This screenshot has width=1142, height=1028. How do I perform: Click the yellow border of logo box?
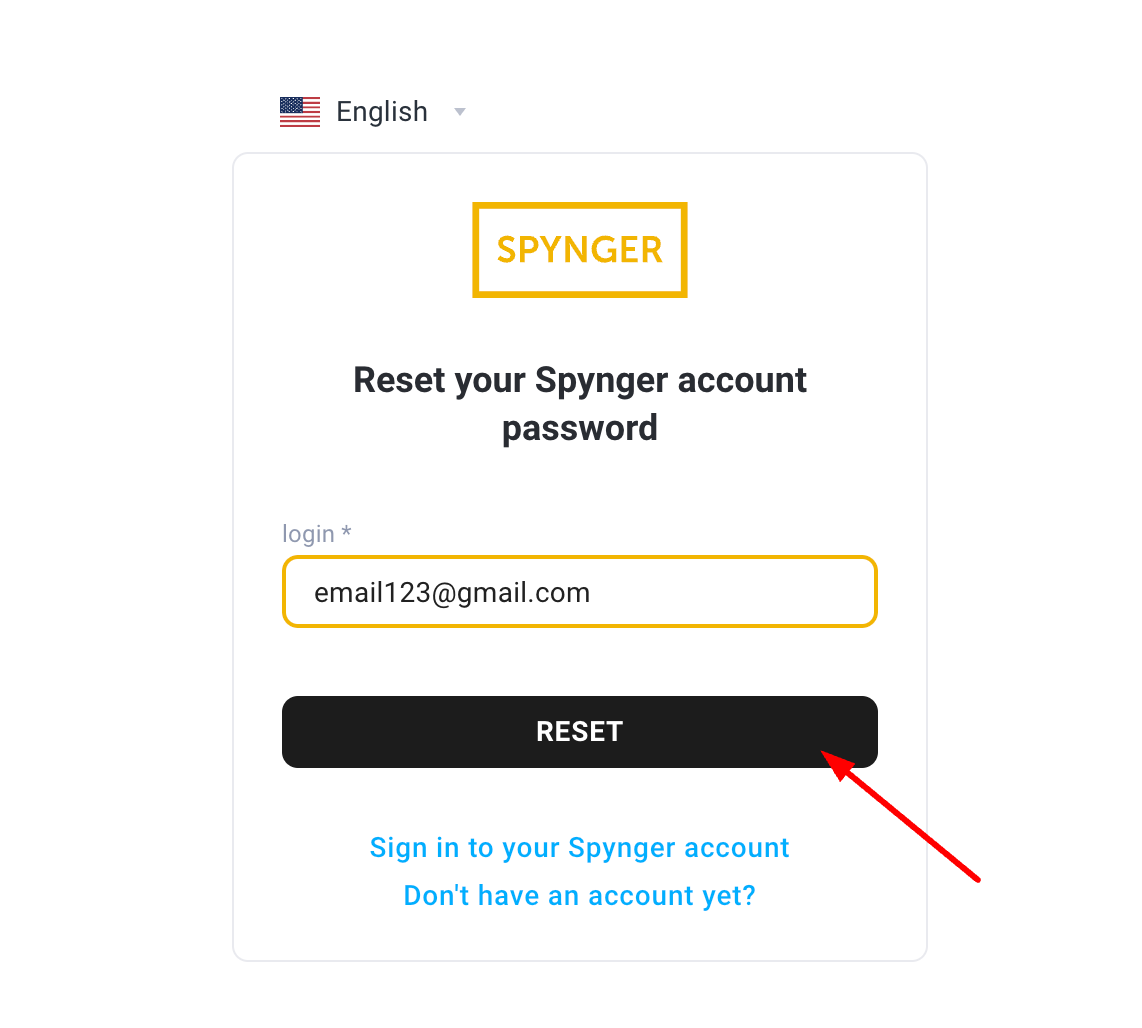coord(580,205)
